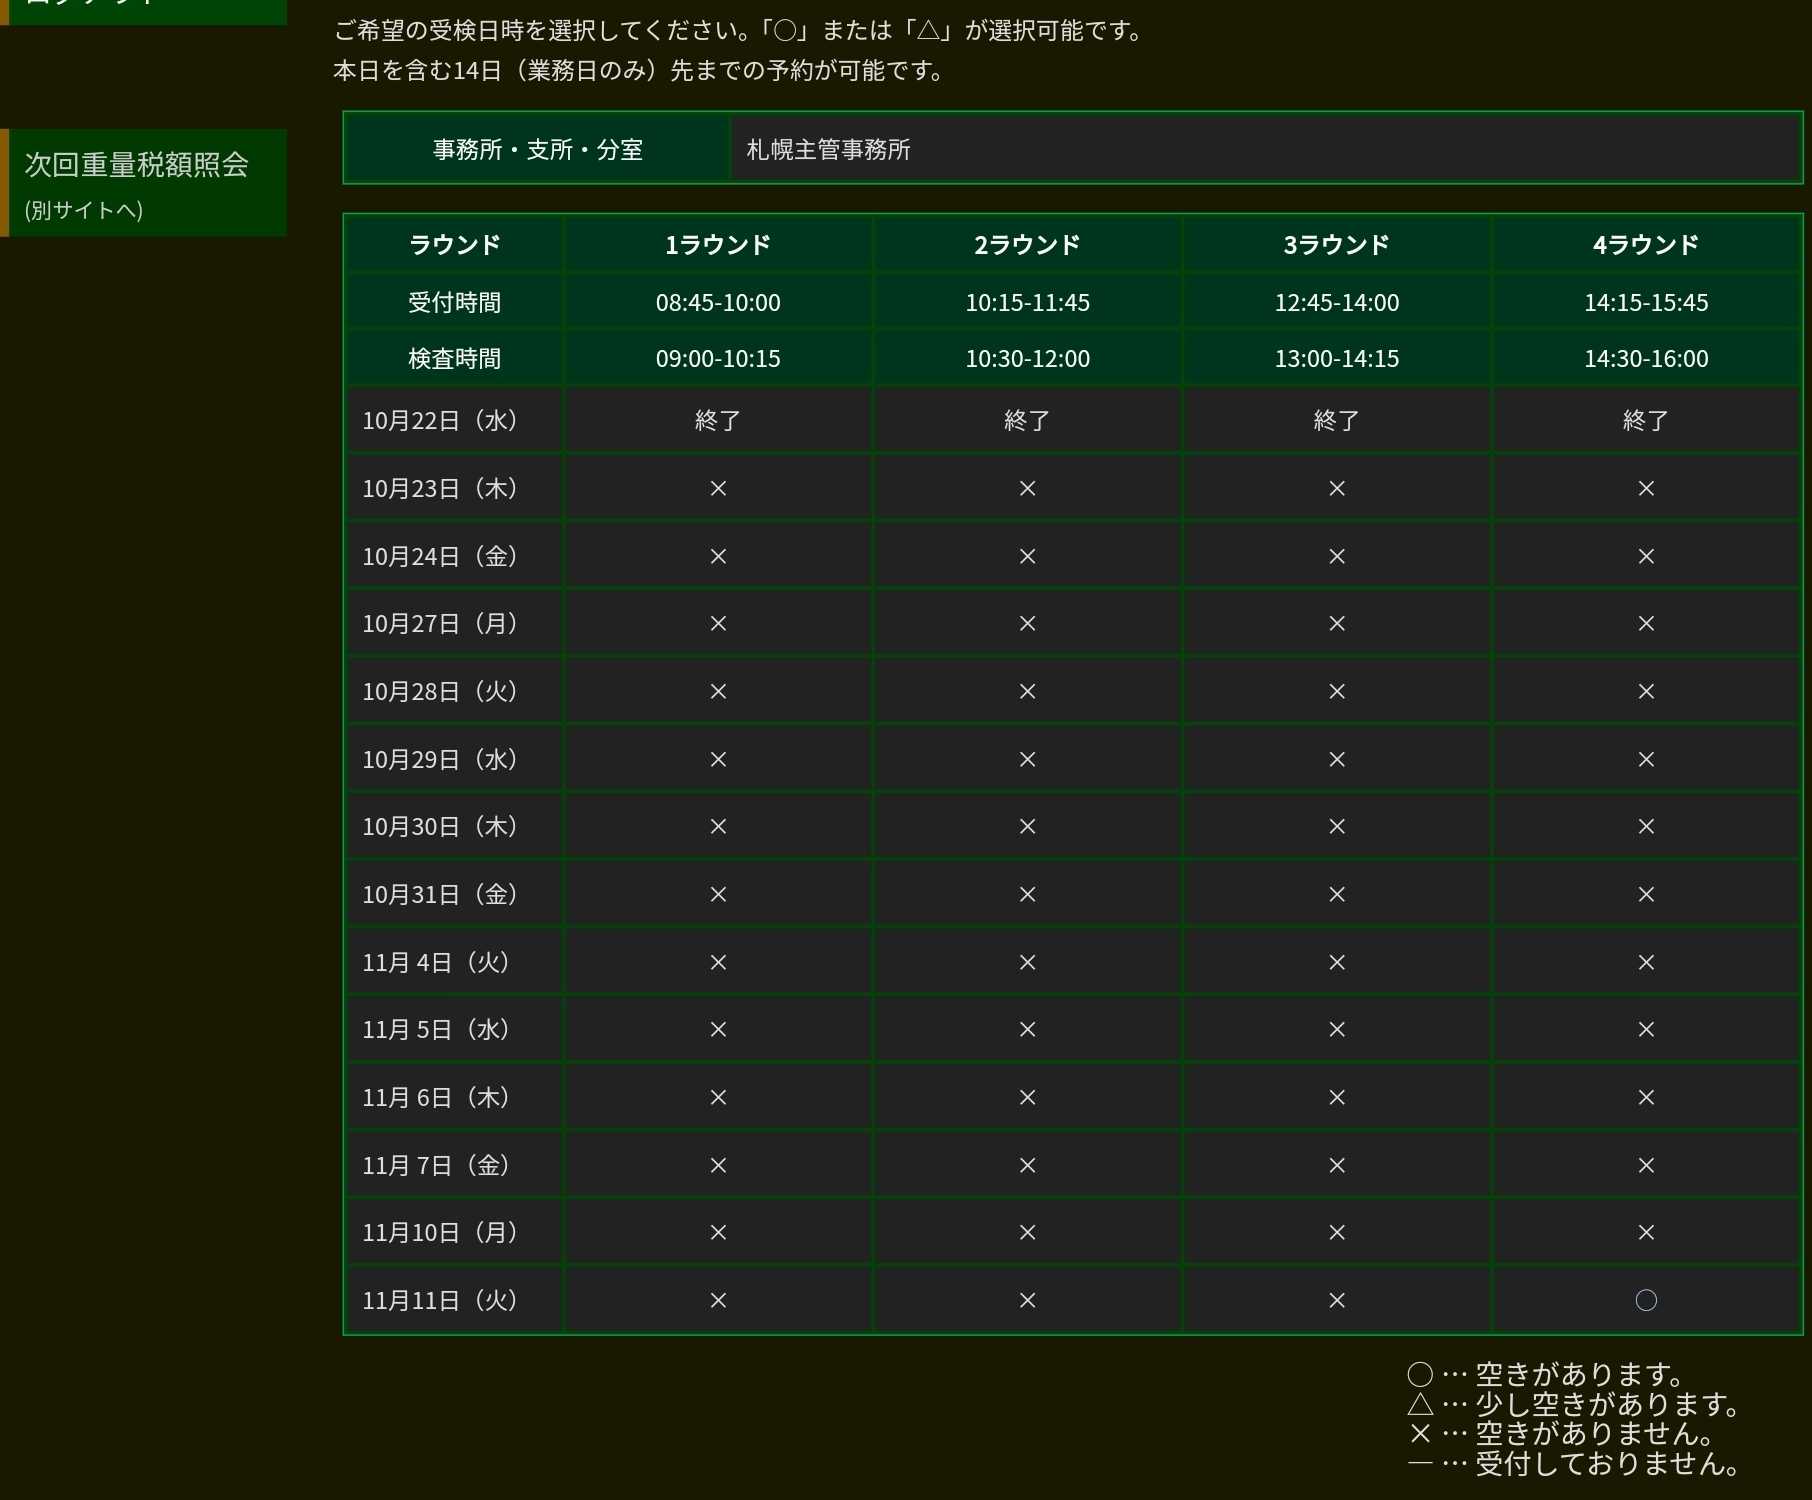1812x1500 pixels.
Task: Click the partially visible top sidebar menu item
Action: point(145,8)
